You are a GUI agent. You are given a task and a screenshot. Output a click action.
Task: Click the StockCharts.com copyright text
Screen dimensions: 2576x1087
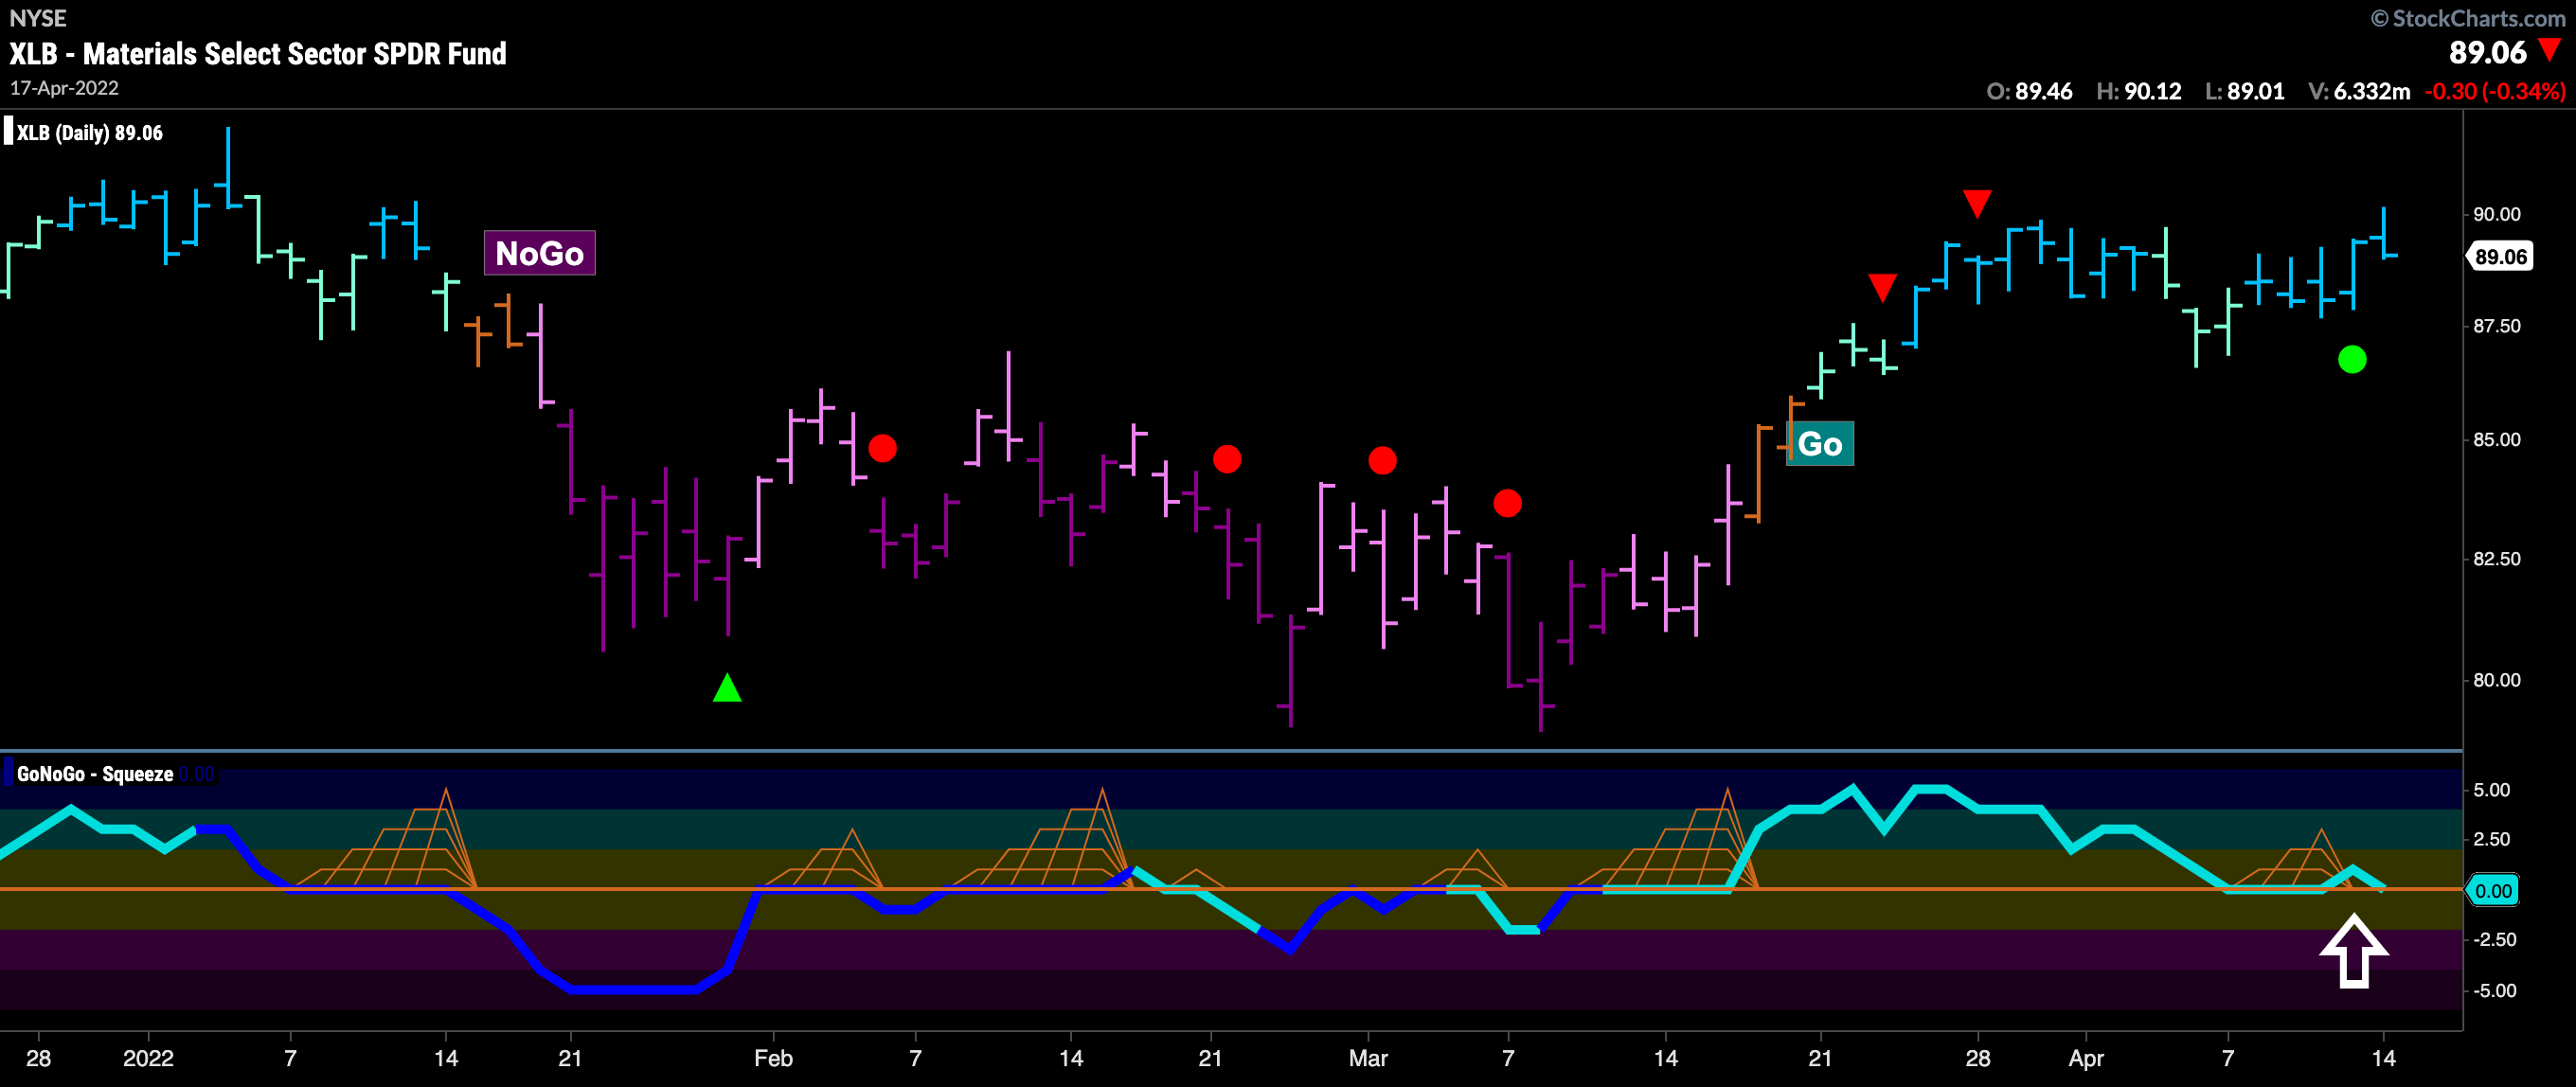(x=2468, y=18)
